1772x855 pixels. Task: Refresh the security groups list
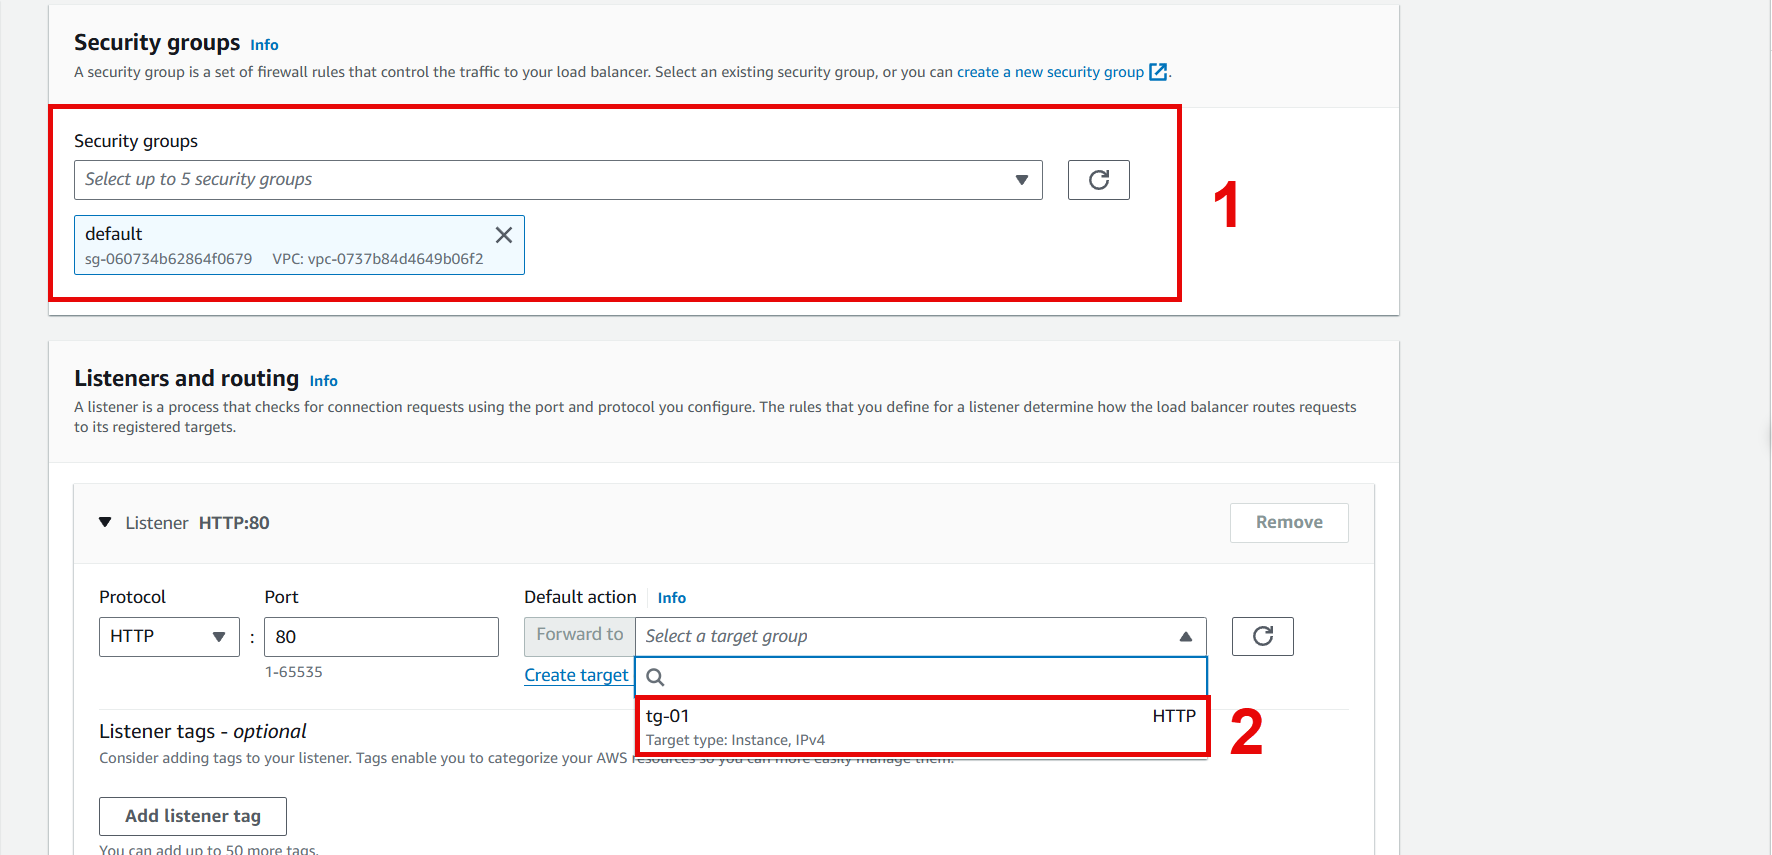tap(1098, 180)
